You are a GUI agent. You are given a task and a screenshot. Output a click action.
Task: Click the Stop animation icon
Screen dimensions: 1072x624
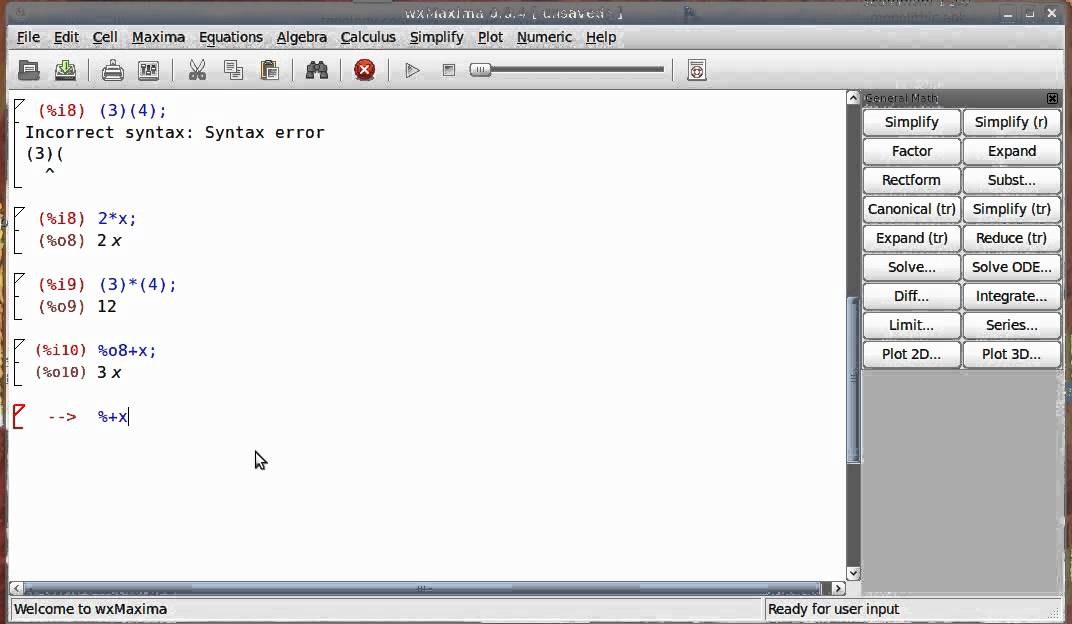point(448,70)
